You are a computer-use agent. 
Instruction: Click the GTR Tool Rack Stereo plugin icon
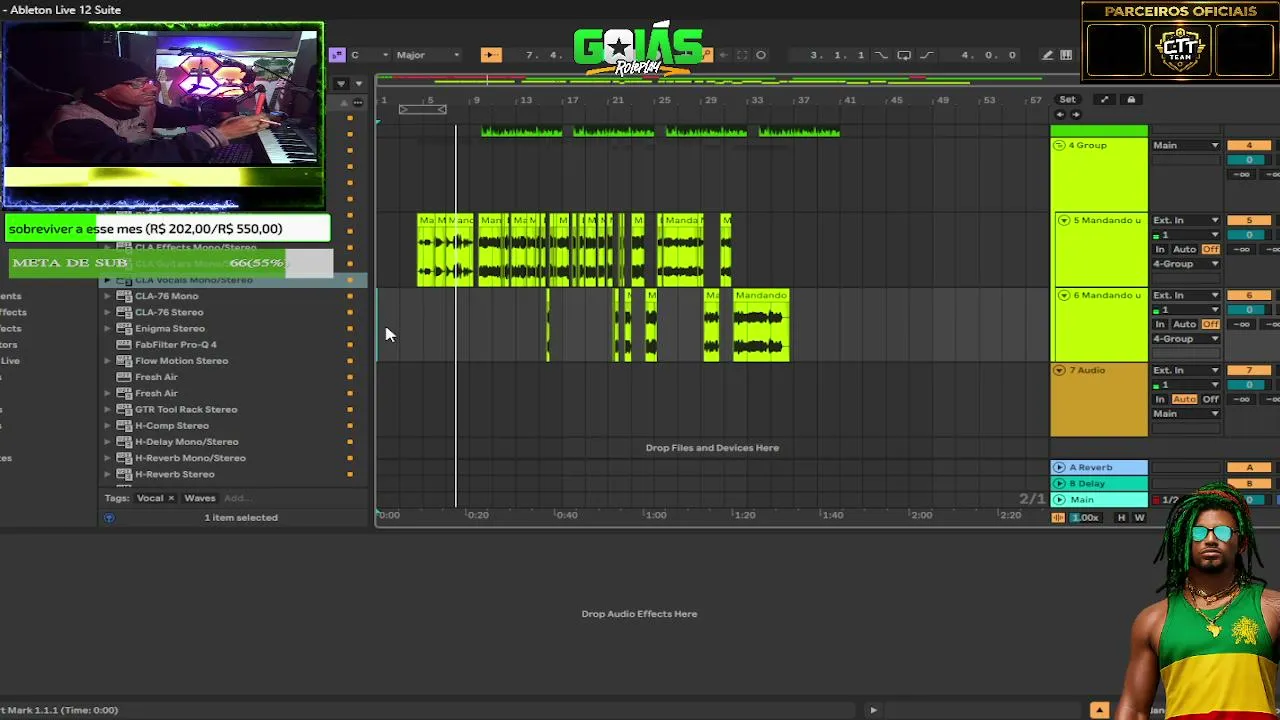(124, 409)
